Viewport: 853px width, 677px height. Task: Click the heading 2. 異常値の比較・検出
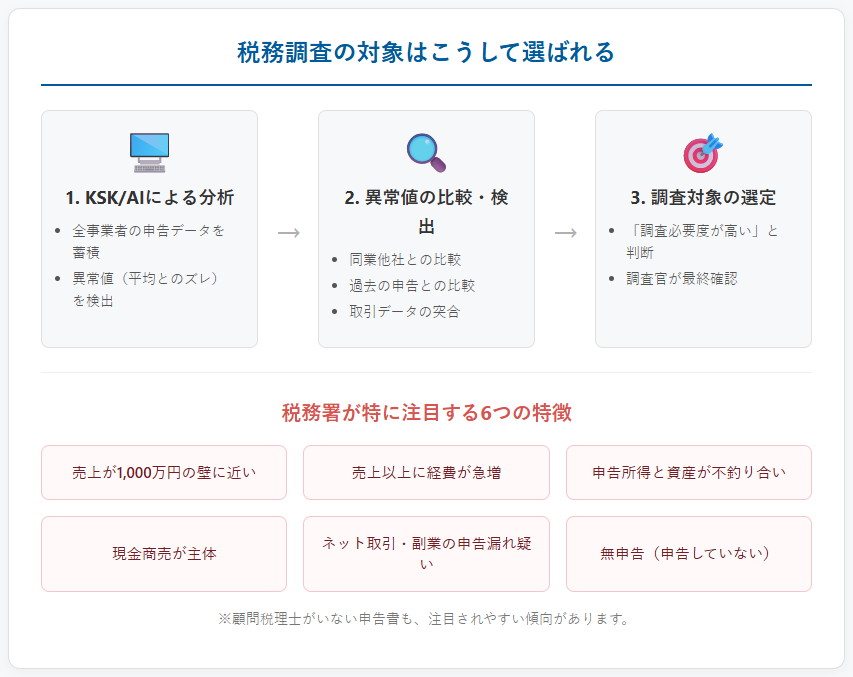coord(426,210)
